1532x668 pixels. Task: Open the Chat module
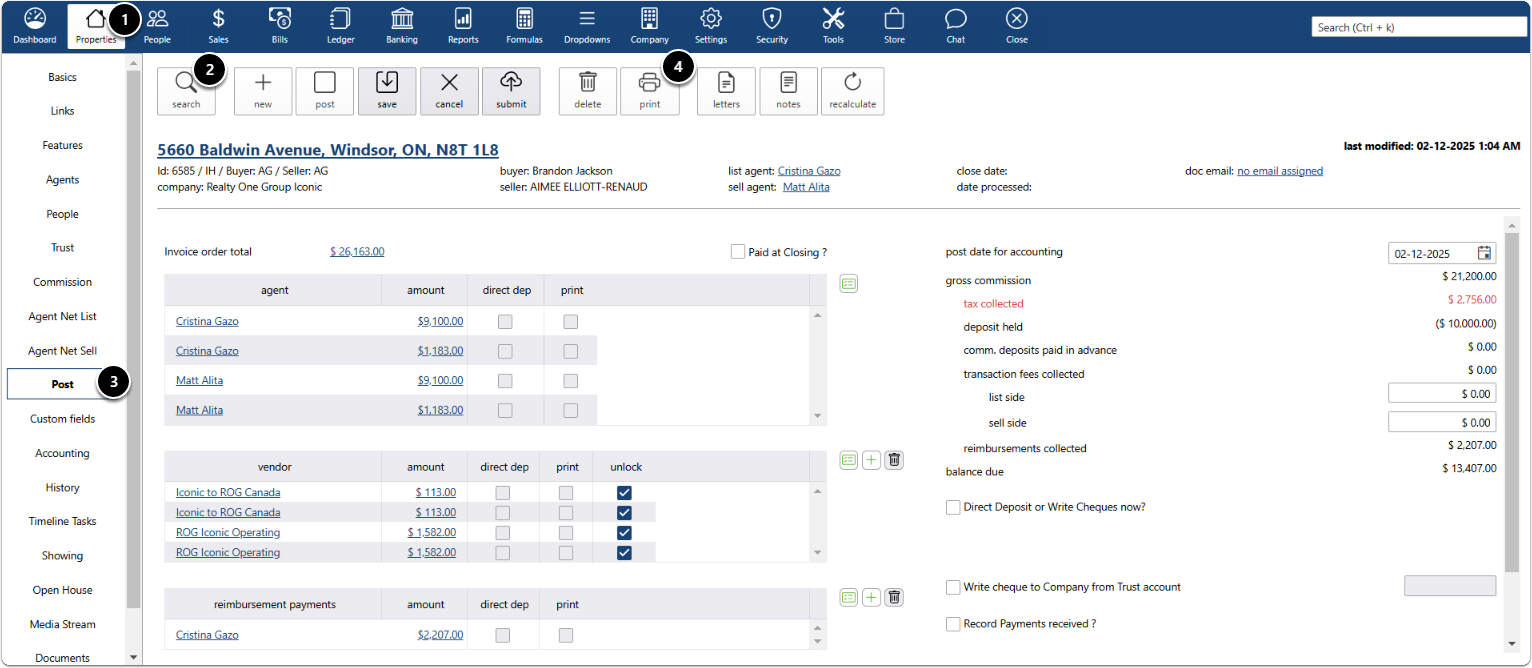(x=956, y=26)
